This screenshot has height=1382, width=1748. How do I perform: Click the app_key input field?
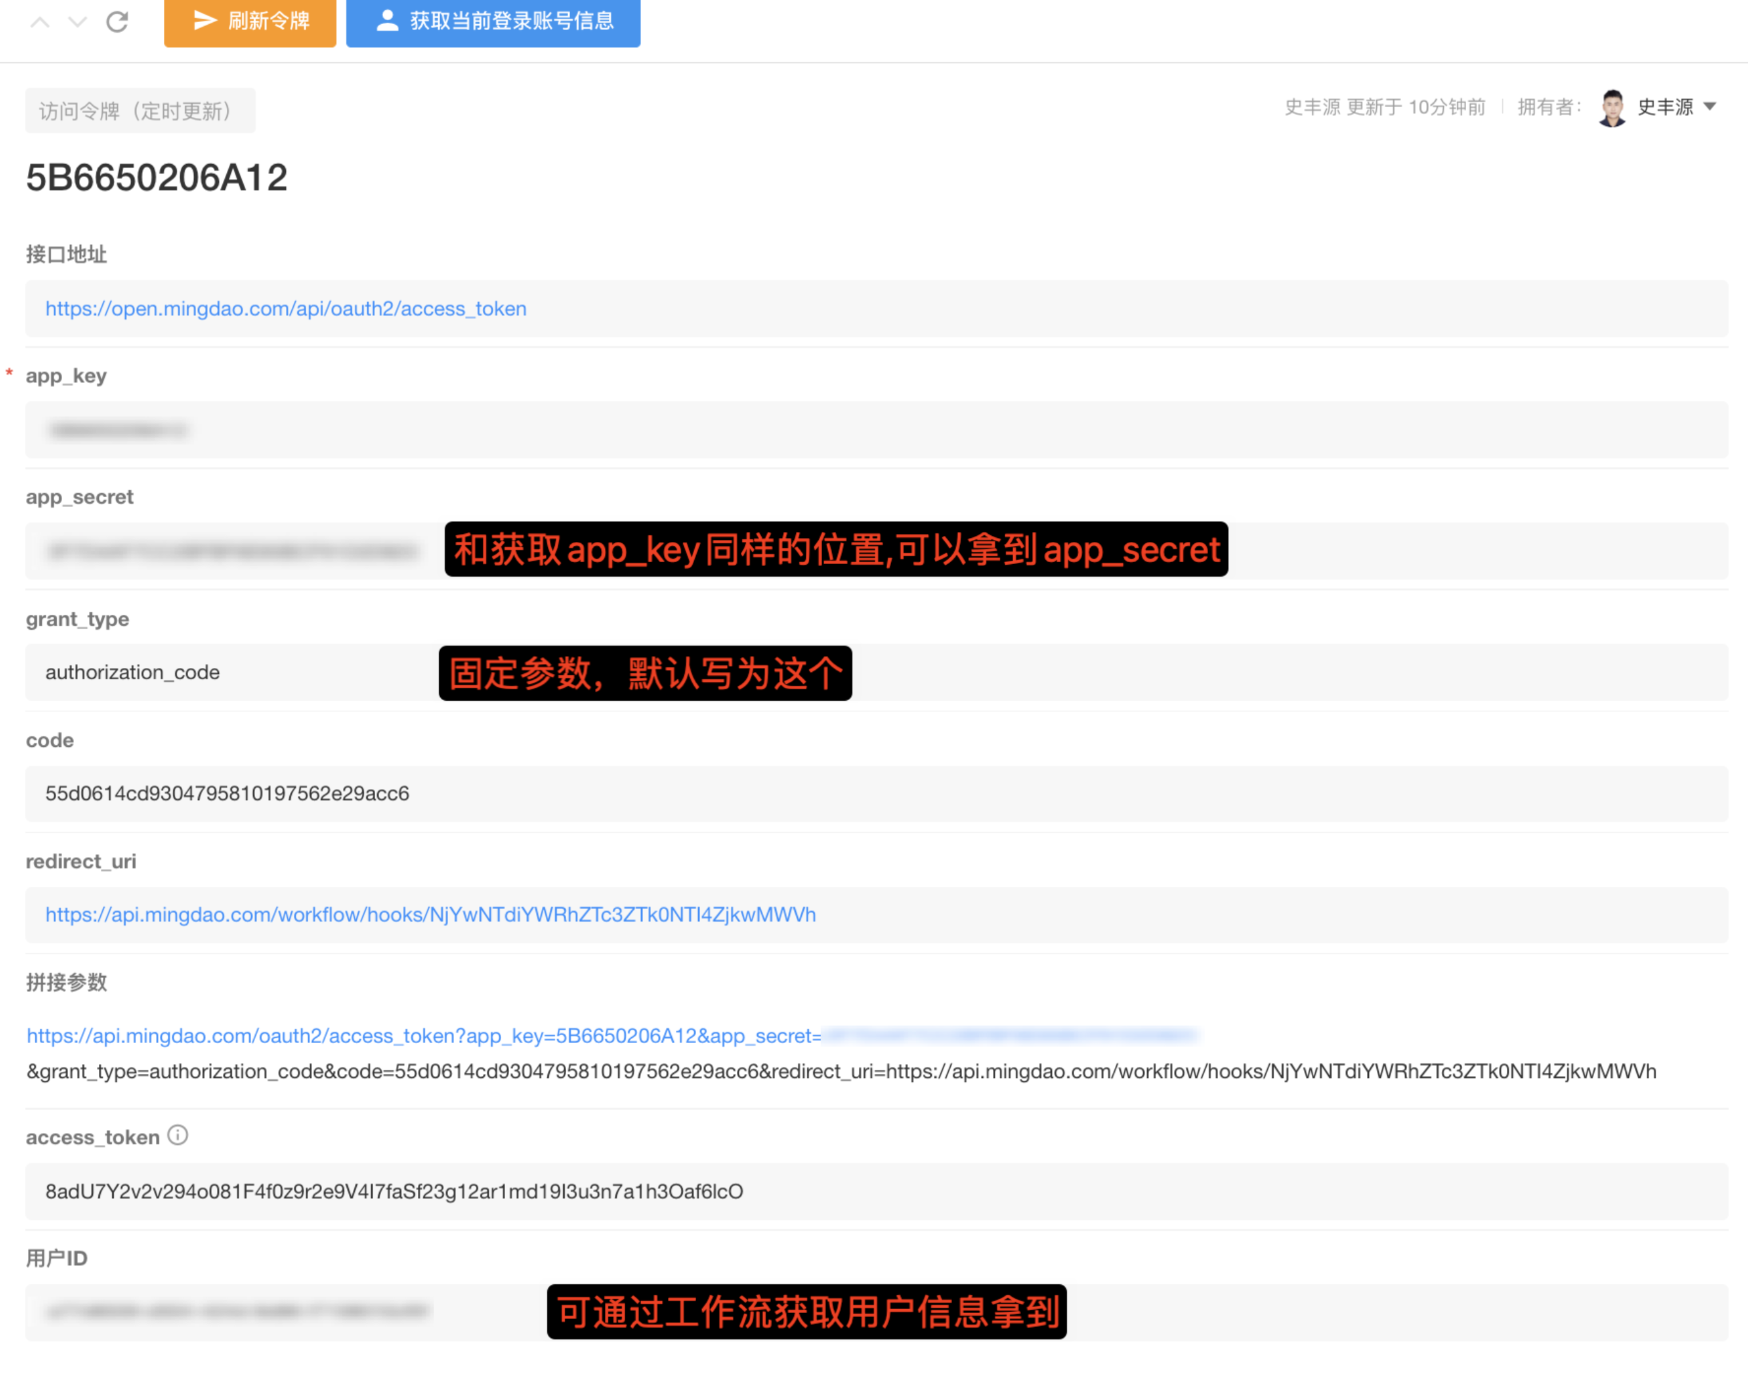876,430
